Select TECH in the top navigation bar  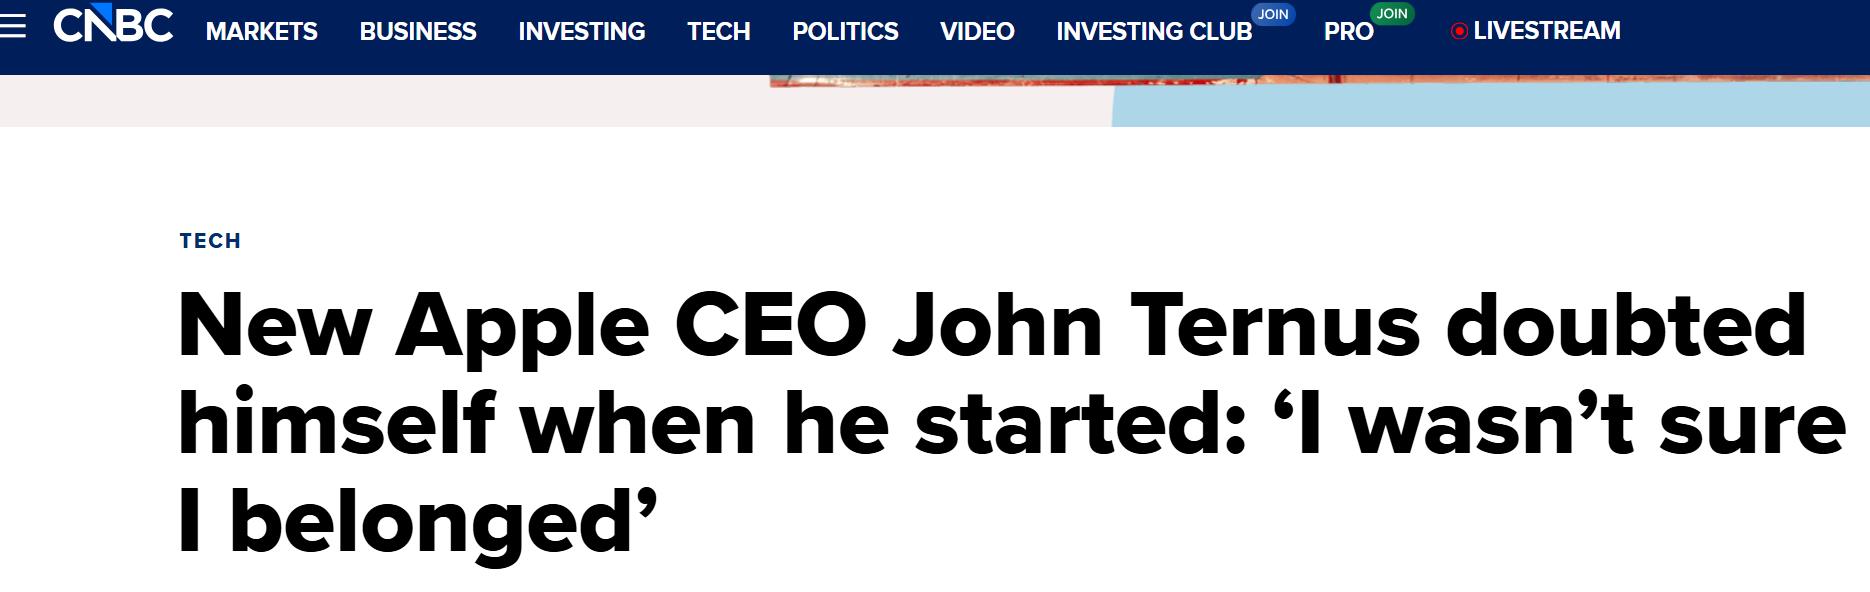pyautogui.click(x=718, y=32)
